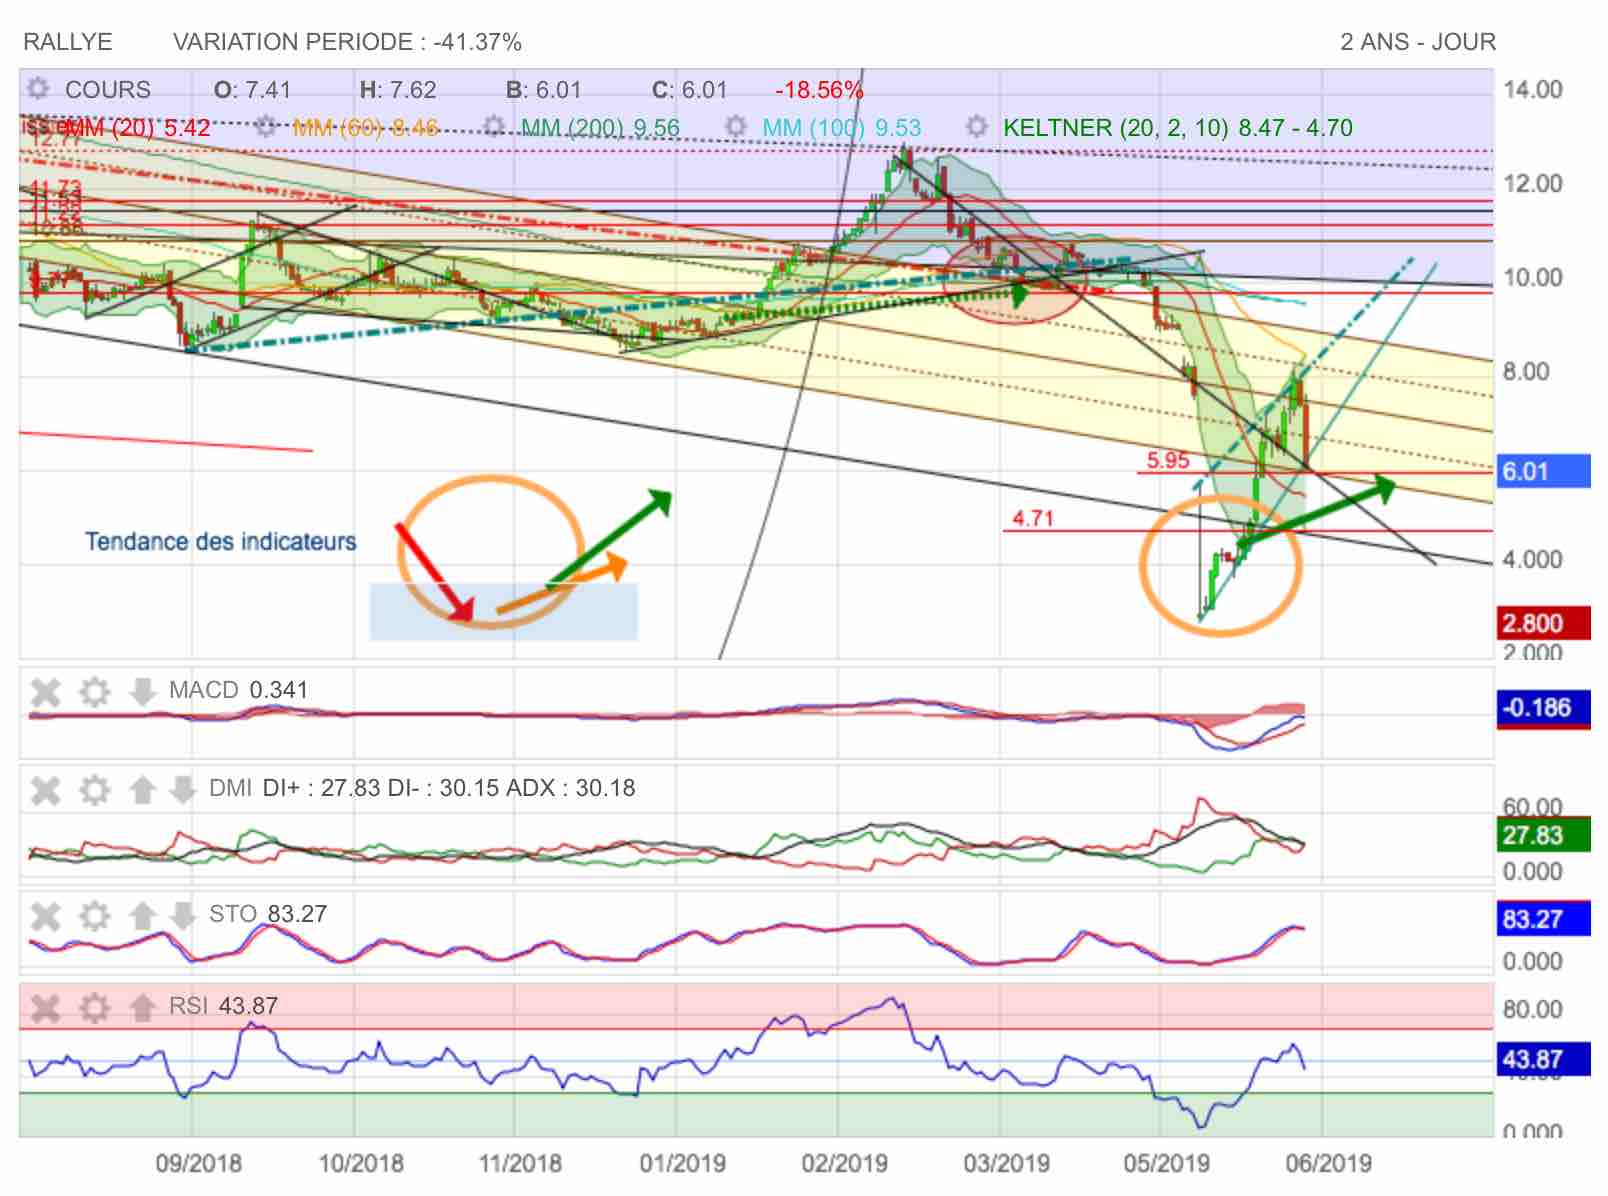Click the blue 6.01 current price tag
This screenshot has width=1608, height=1196.
click(x=1543, y=471)
